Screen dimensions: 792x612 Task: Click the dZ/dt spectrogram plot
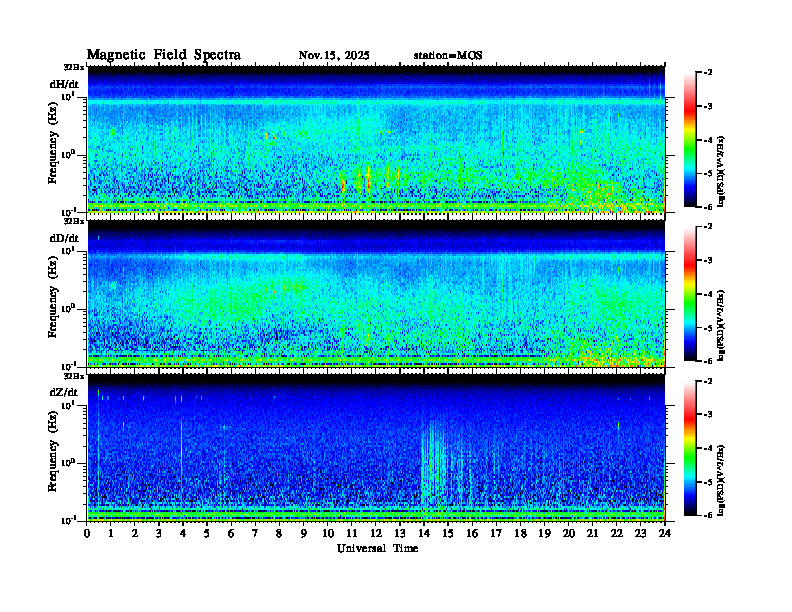(376, 448)
